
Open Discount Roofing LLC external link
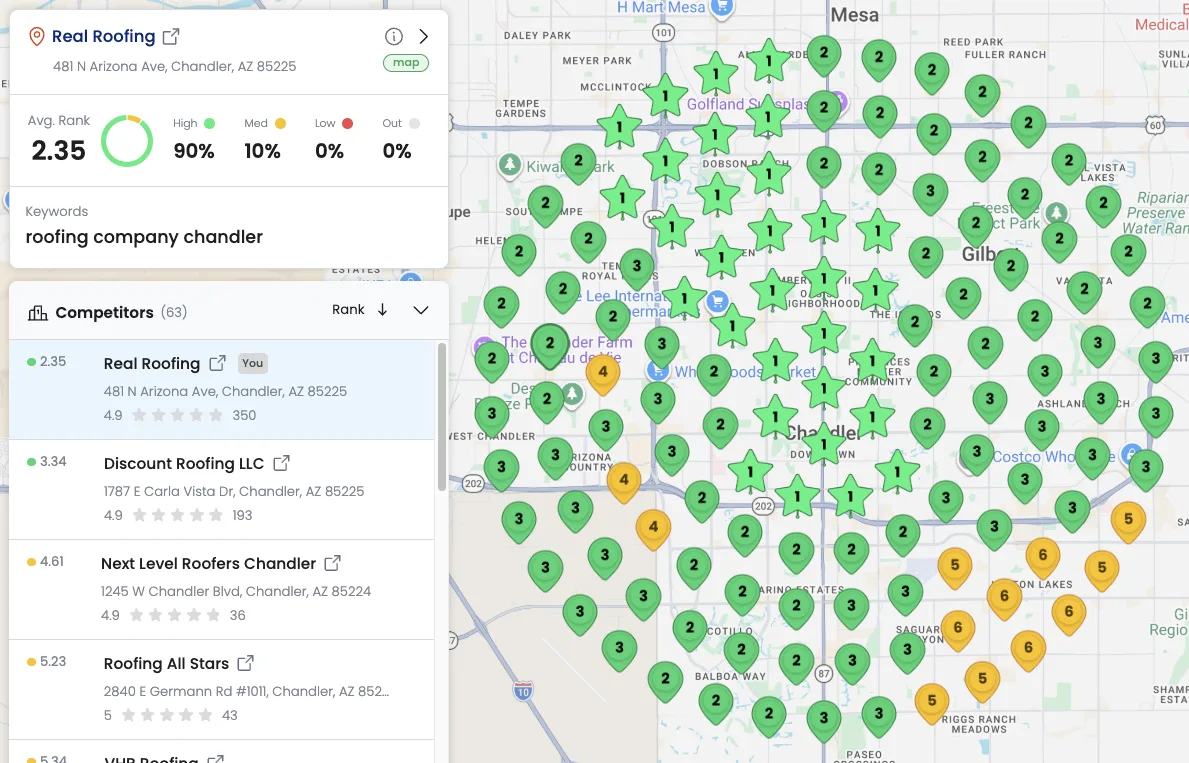(x=281, y=463)
